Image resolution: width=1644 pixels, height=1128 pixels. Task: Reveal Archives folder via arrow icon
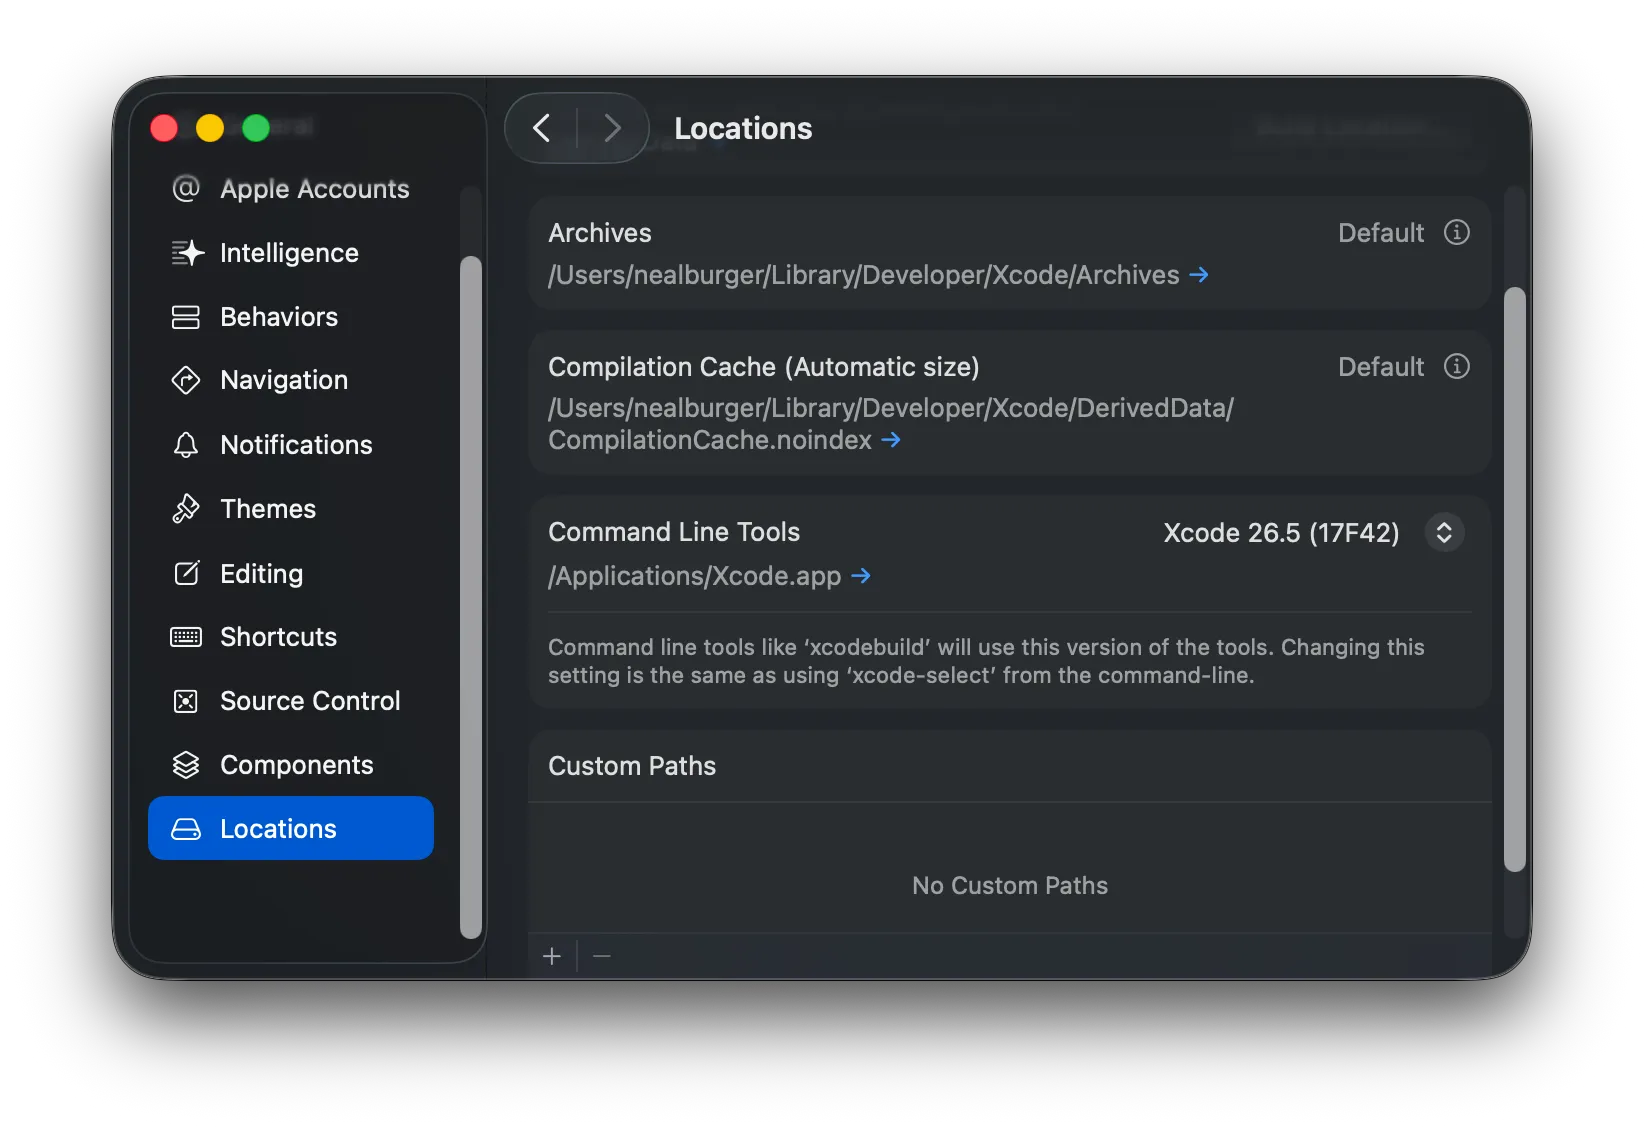(x=1199, y=275)
